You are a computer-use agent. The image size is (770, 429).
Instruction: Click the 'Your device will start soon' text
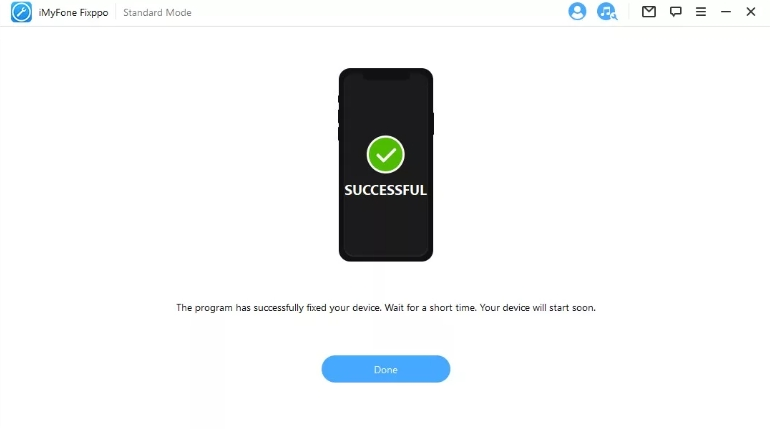click(x=537, y=308)
